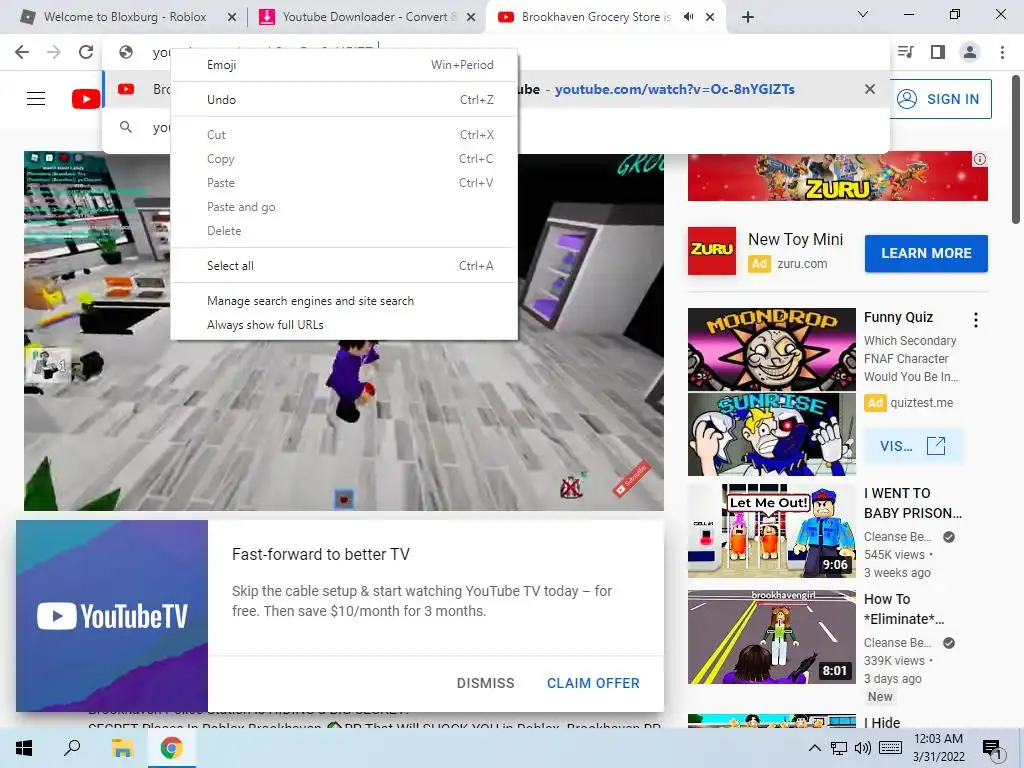Choose Select all in the context menu

tap(344, 266)
